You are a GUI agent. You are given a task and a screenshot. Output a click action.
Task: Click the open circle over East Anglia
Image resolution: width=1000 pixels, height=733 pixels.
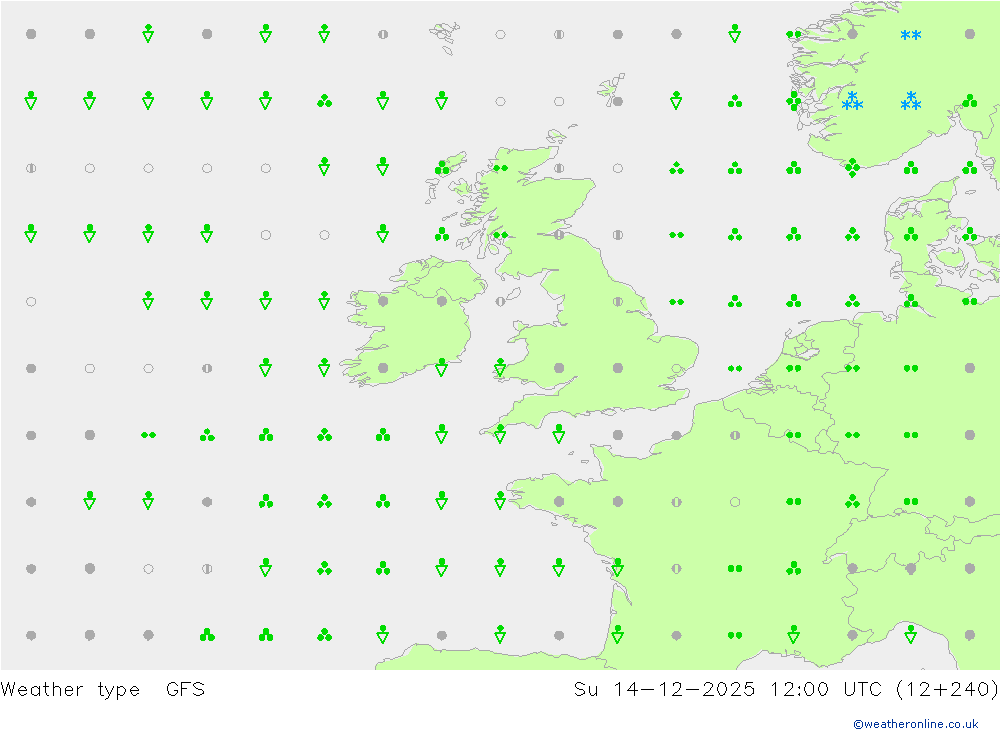[677, 368]
